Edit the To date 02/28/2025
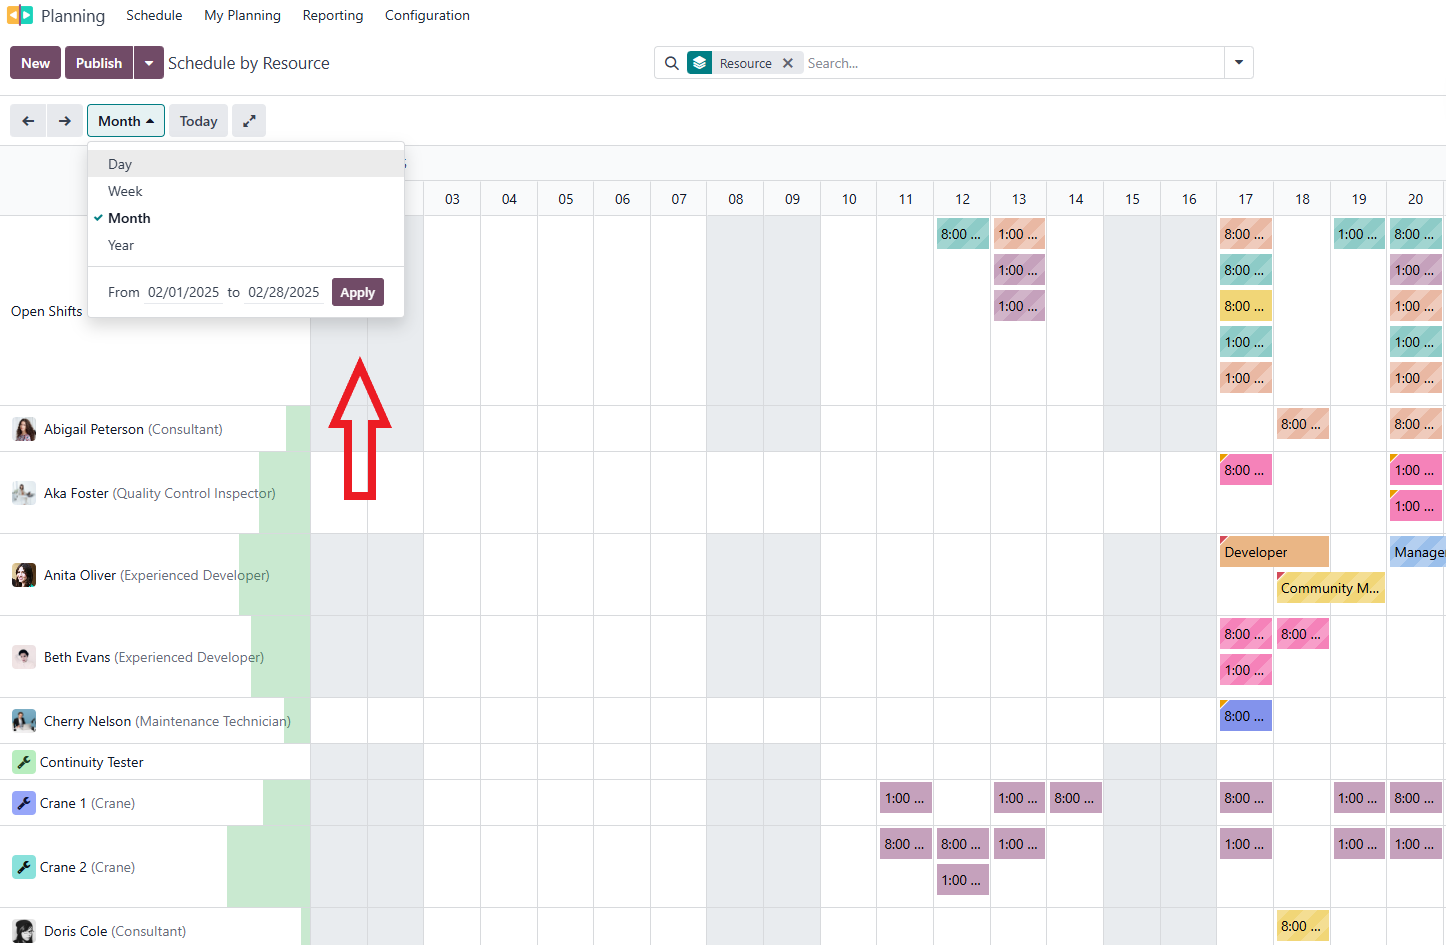Viewport: 1446px width, 945px height. (284, 292)
